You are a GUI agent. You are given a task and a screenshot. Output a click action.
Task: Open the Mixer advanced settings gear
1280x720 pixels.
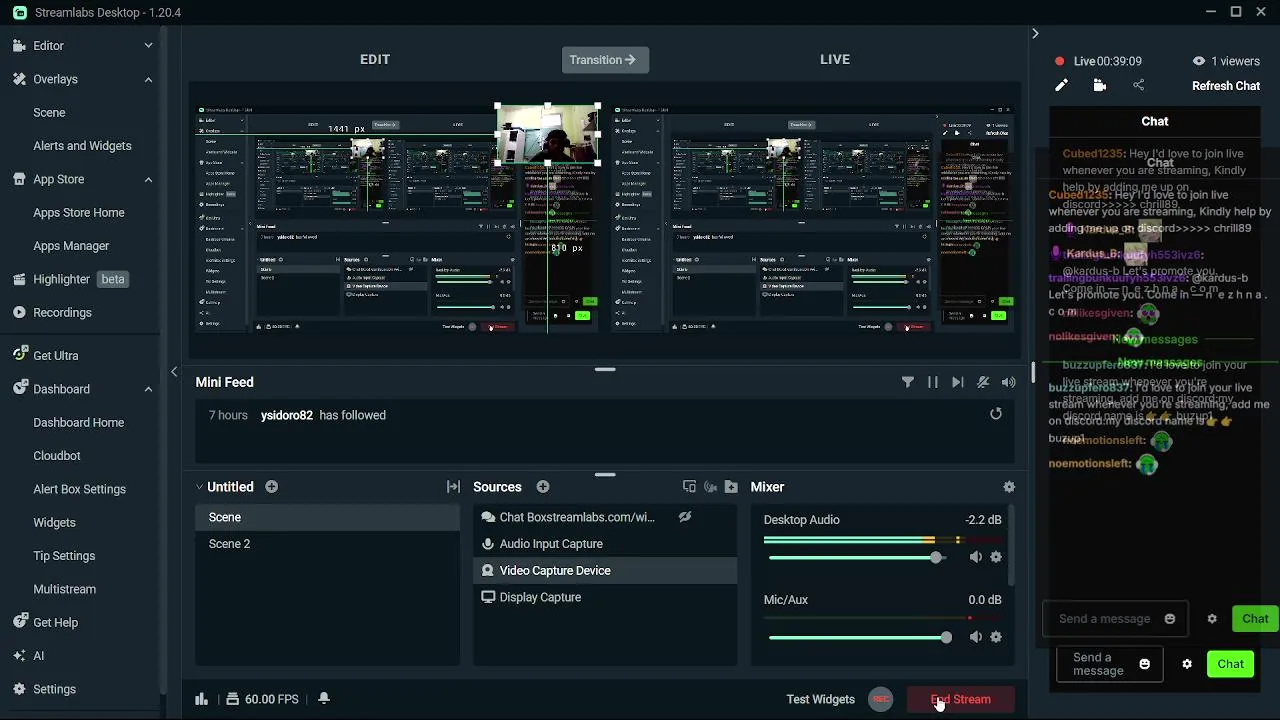(x=1009, y=487)
